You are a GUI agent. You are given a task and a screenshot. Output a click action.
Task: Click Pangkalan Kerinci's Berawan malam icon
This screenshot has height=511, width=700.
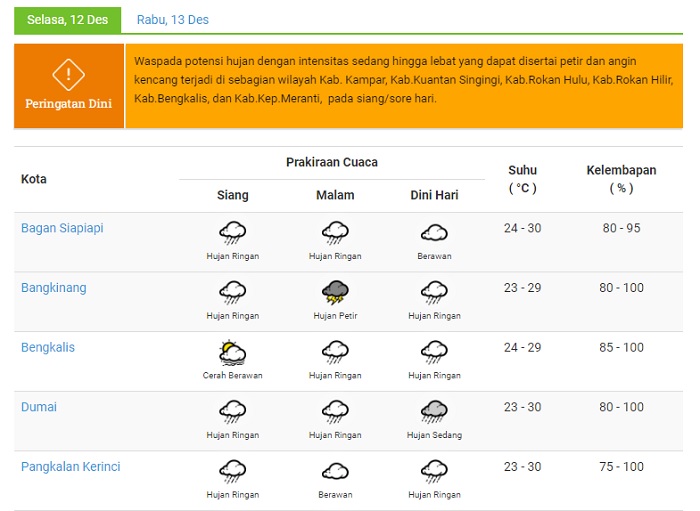[x=335, y=471]
